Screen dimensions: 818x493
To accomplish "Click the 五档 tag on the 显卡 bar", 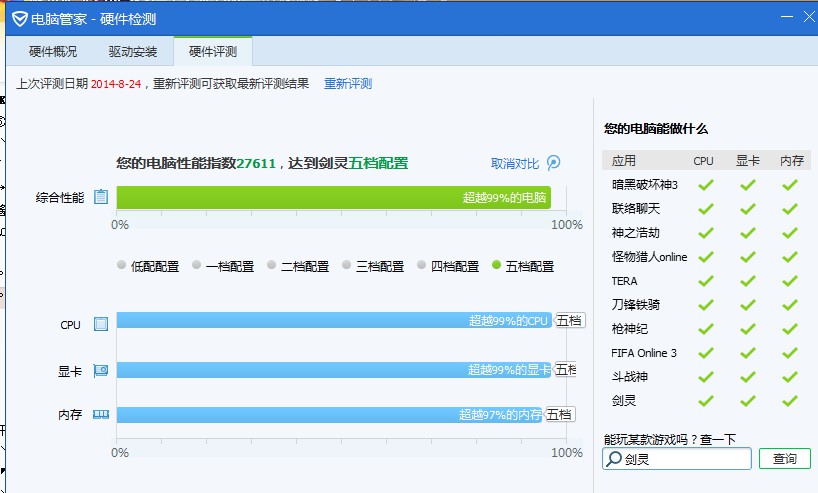I will coord(565,370).
